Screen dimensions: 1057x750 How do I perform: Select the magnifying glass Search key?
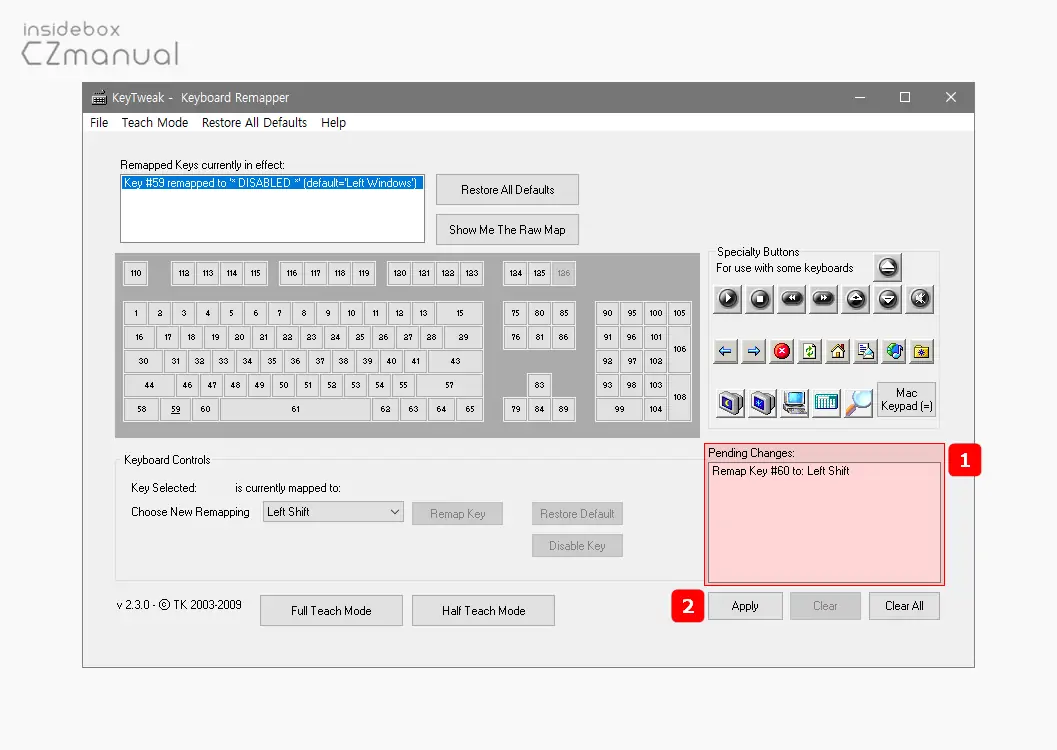click(858, 402)
